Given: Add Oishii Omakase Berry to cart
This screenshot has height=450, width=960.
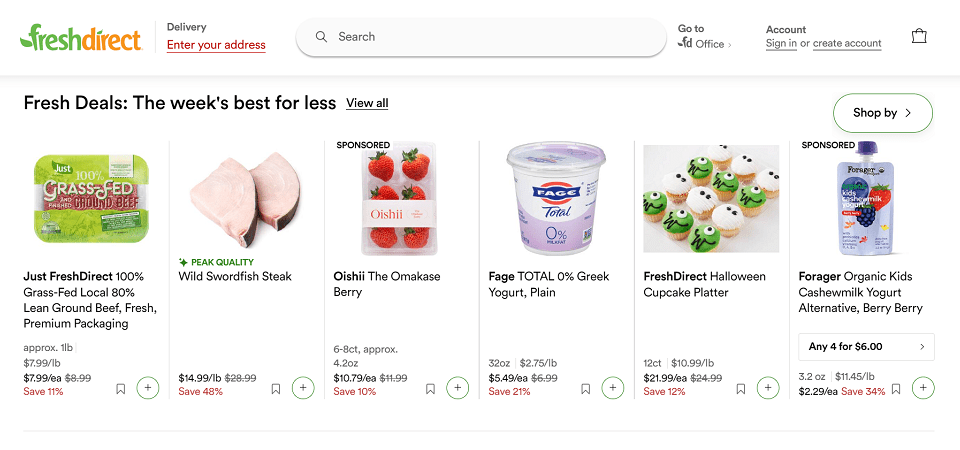Looking at the screenshot, I should tap(458, 388).
